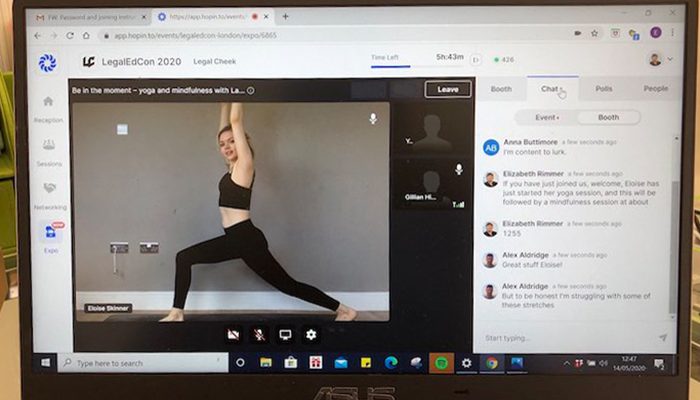Leave the yoga session
Image resolution: width=700 pixels, height=400 pixels.
pos(448,89)
